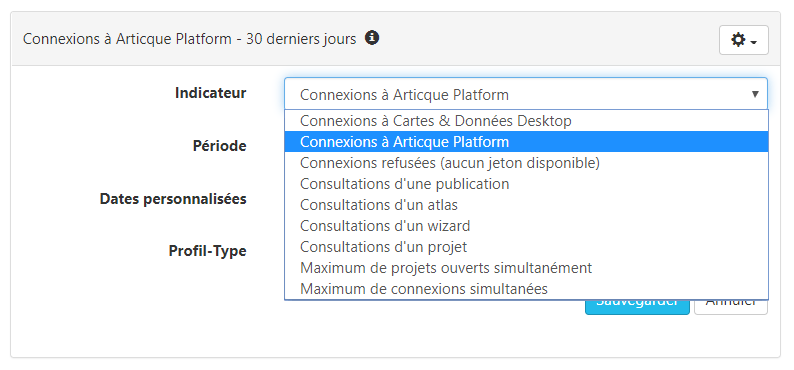This screenshot has width=794, height=370.
Task: Select Consultations d'un atlas
Action: 526,205
